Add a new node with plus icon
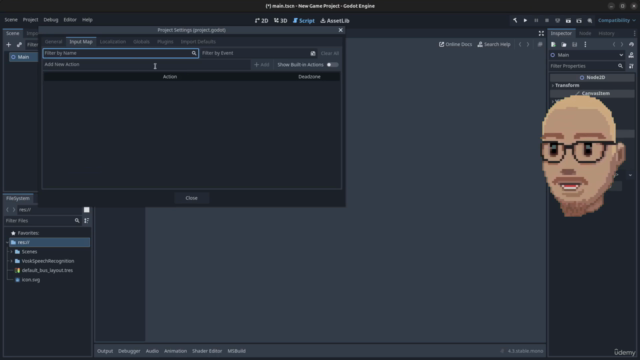640x360 pixels. click(x=9, y=44)
